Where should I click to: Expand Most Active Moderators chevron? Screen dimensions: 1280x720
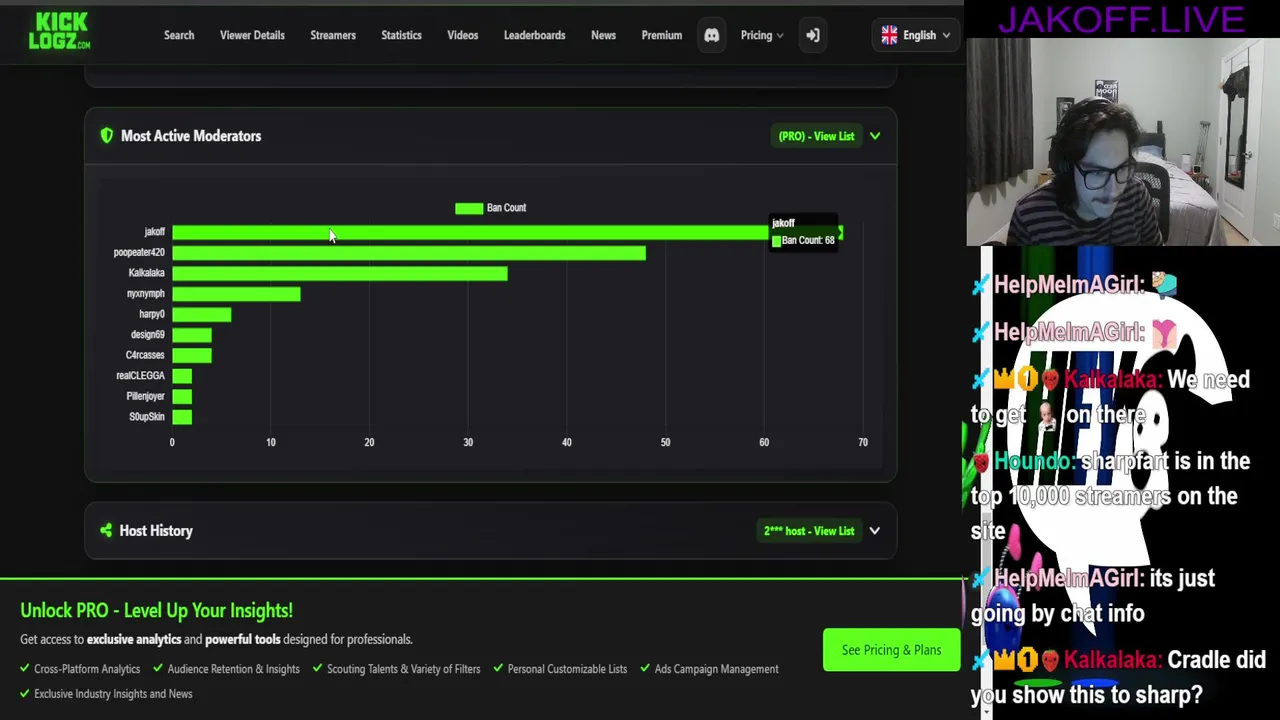(875, 136)
